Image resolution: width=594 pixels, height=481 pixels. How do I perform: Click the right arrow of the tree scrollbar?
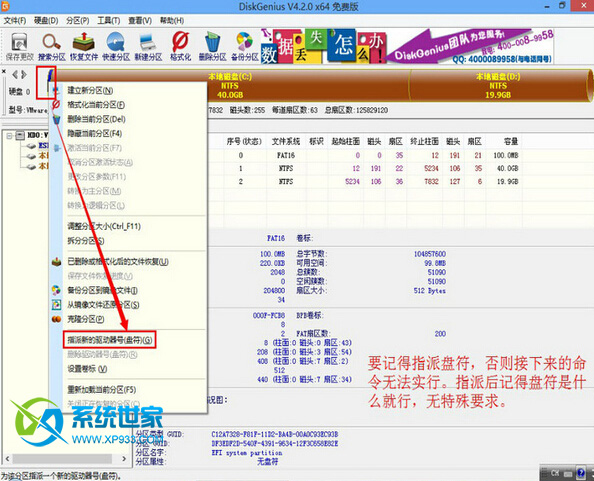pos(124,459)
